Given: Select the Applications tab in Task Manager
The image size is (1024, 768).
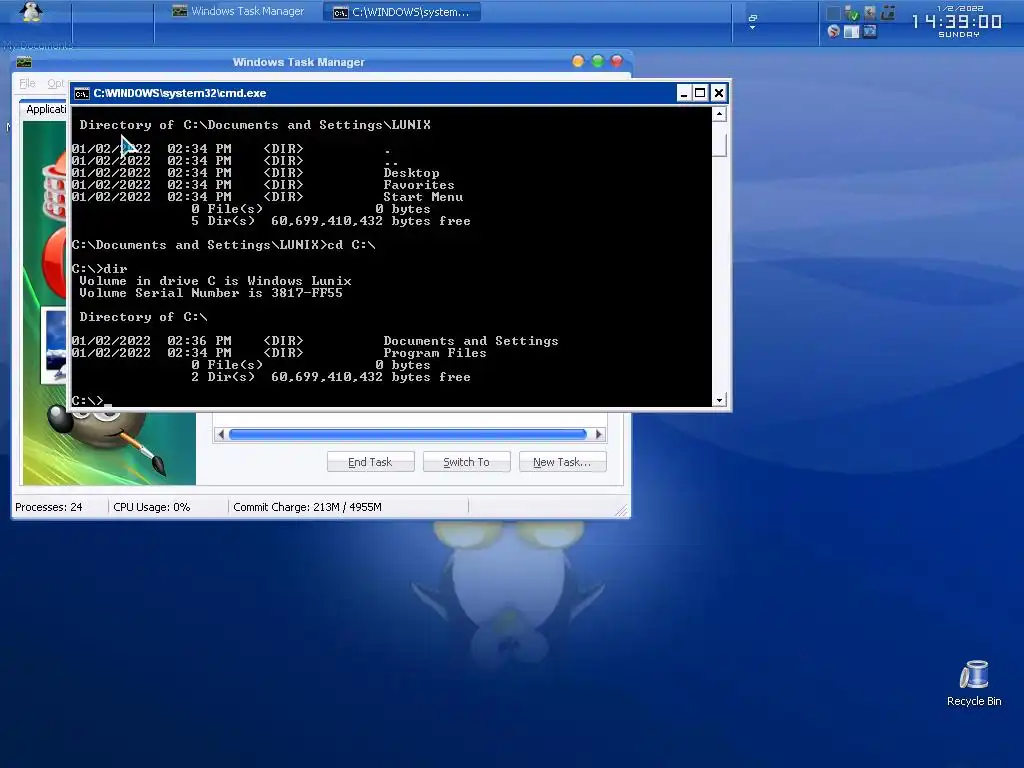Looking at the screenshot, I should 45,109.
